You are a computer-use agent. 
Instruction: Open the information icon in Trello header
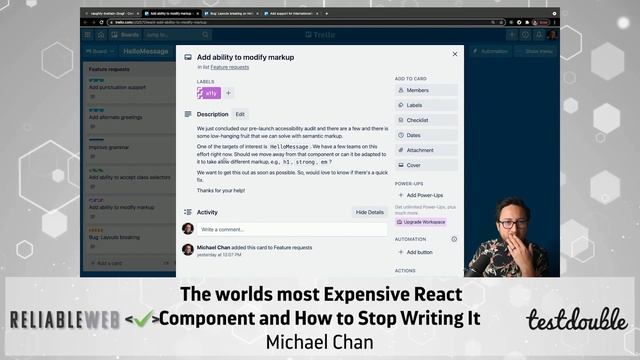[x=525, y=35]
